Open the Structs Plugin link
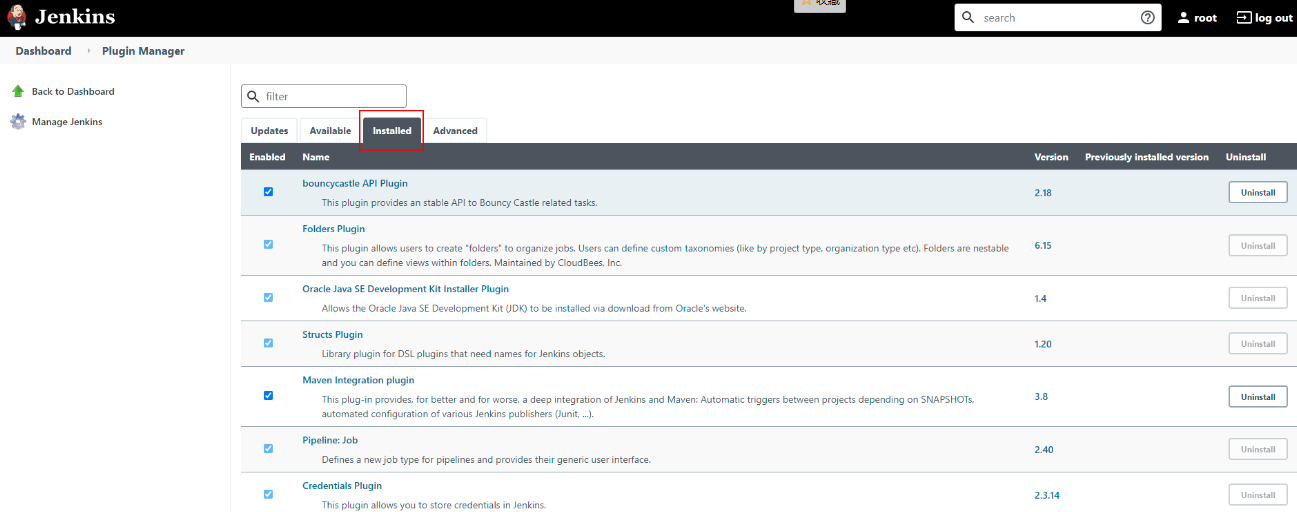Screen dimensions: 1297x512 (333, 335)
